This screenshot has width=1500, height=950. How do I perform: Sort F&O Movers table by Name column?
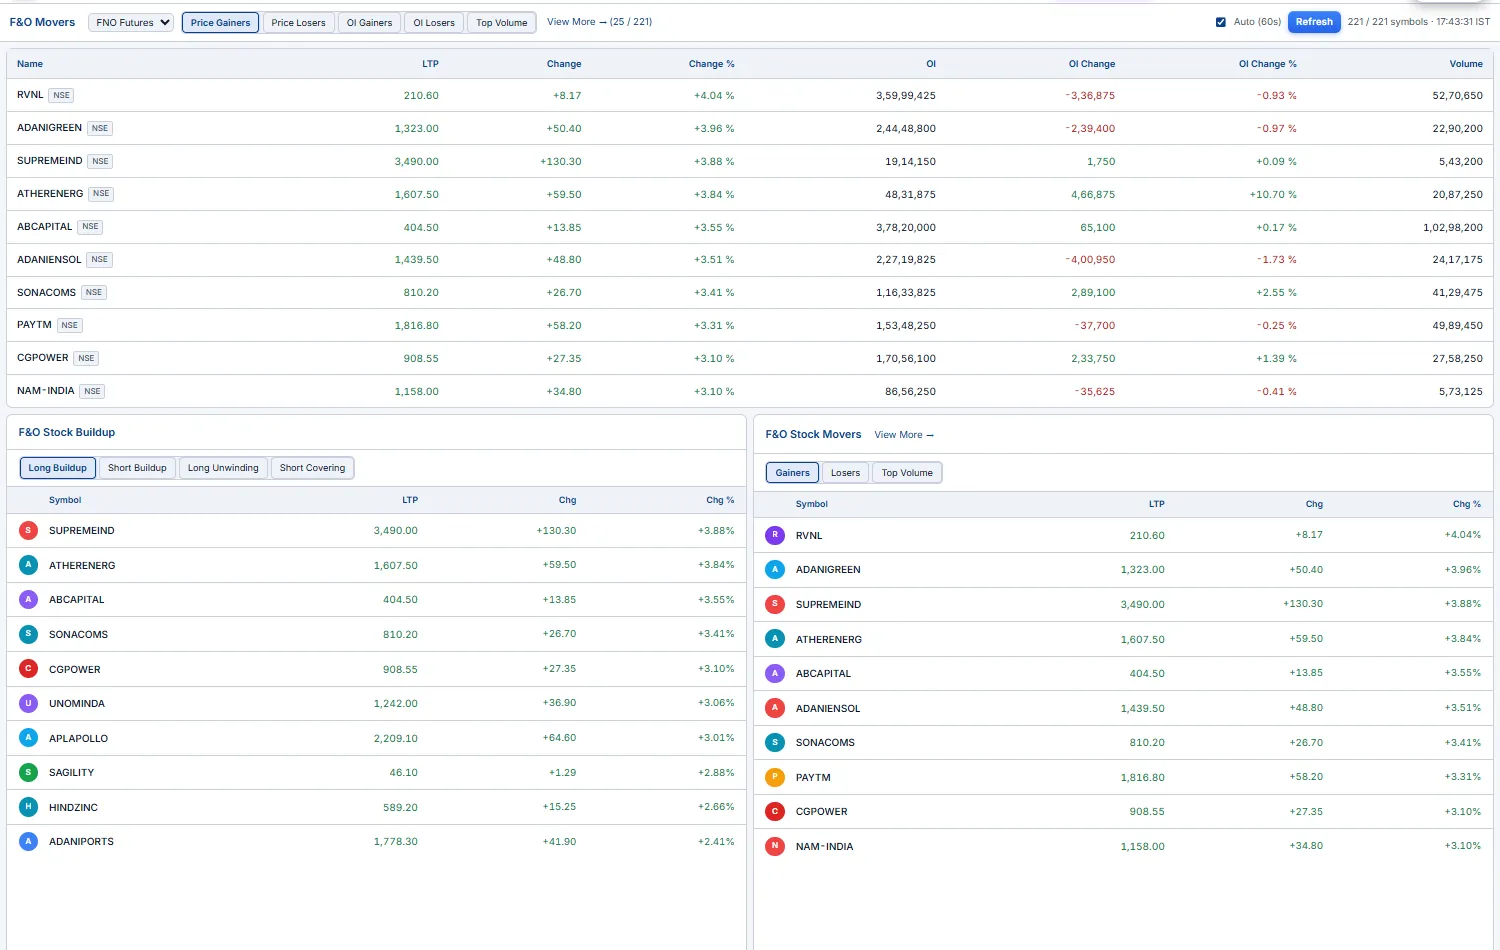click(30, 64)
